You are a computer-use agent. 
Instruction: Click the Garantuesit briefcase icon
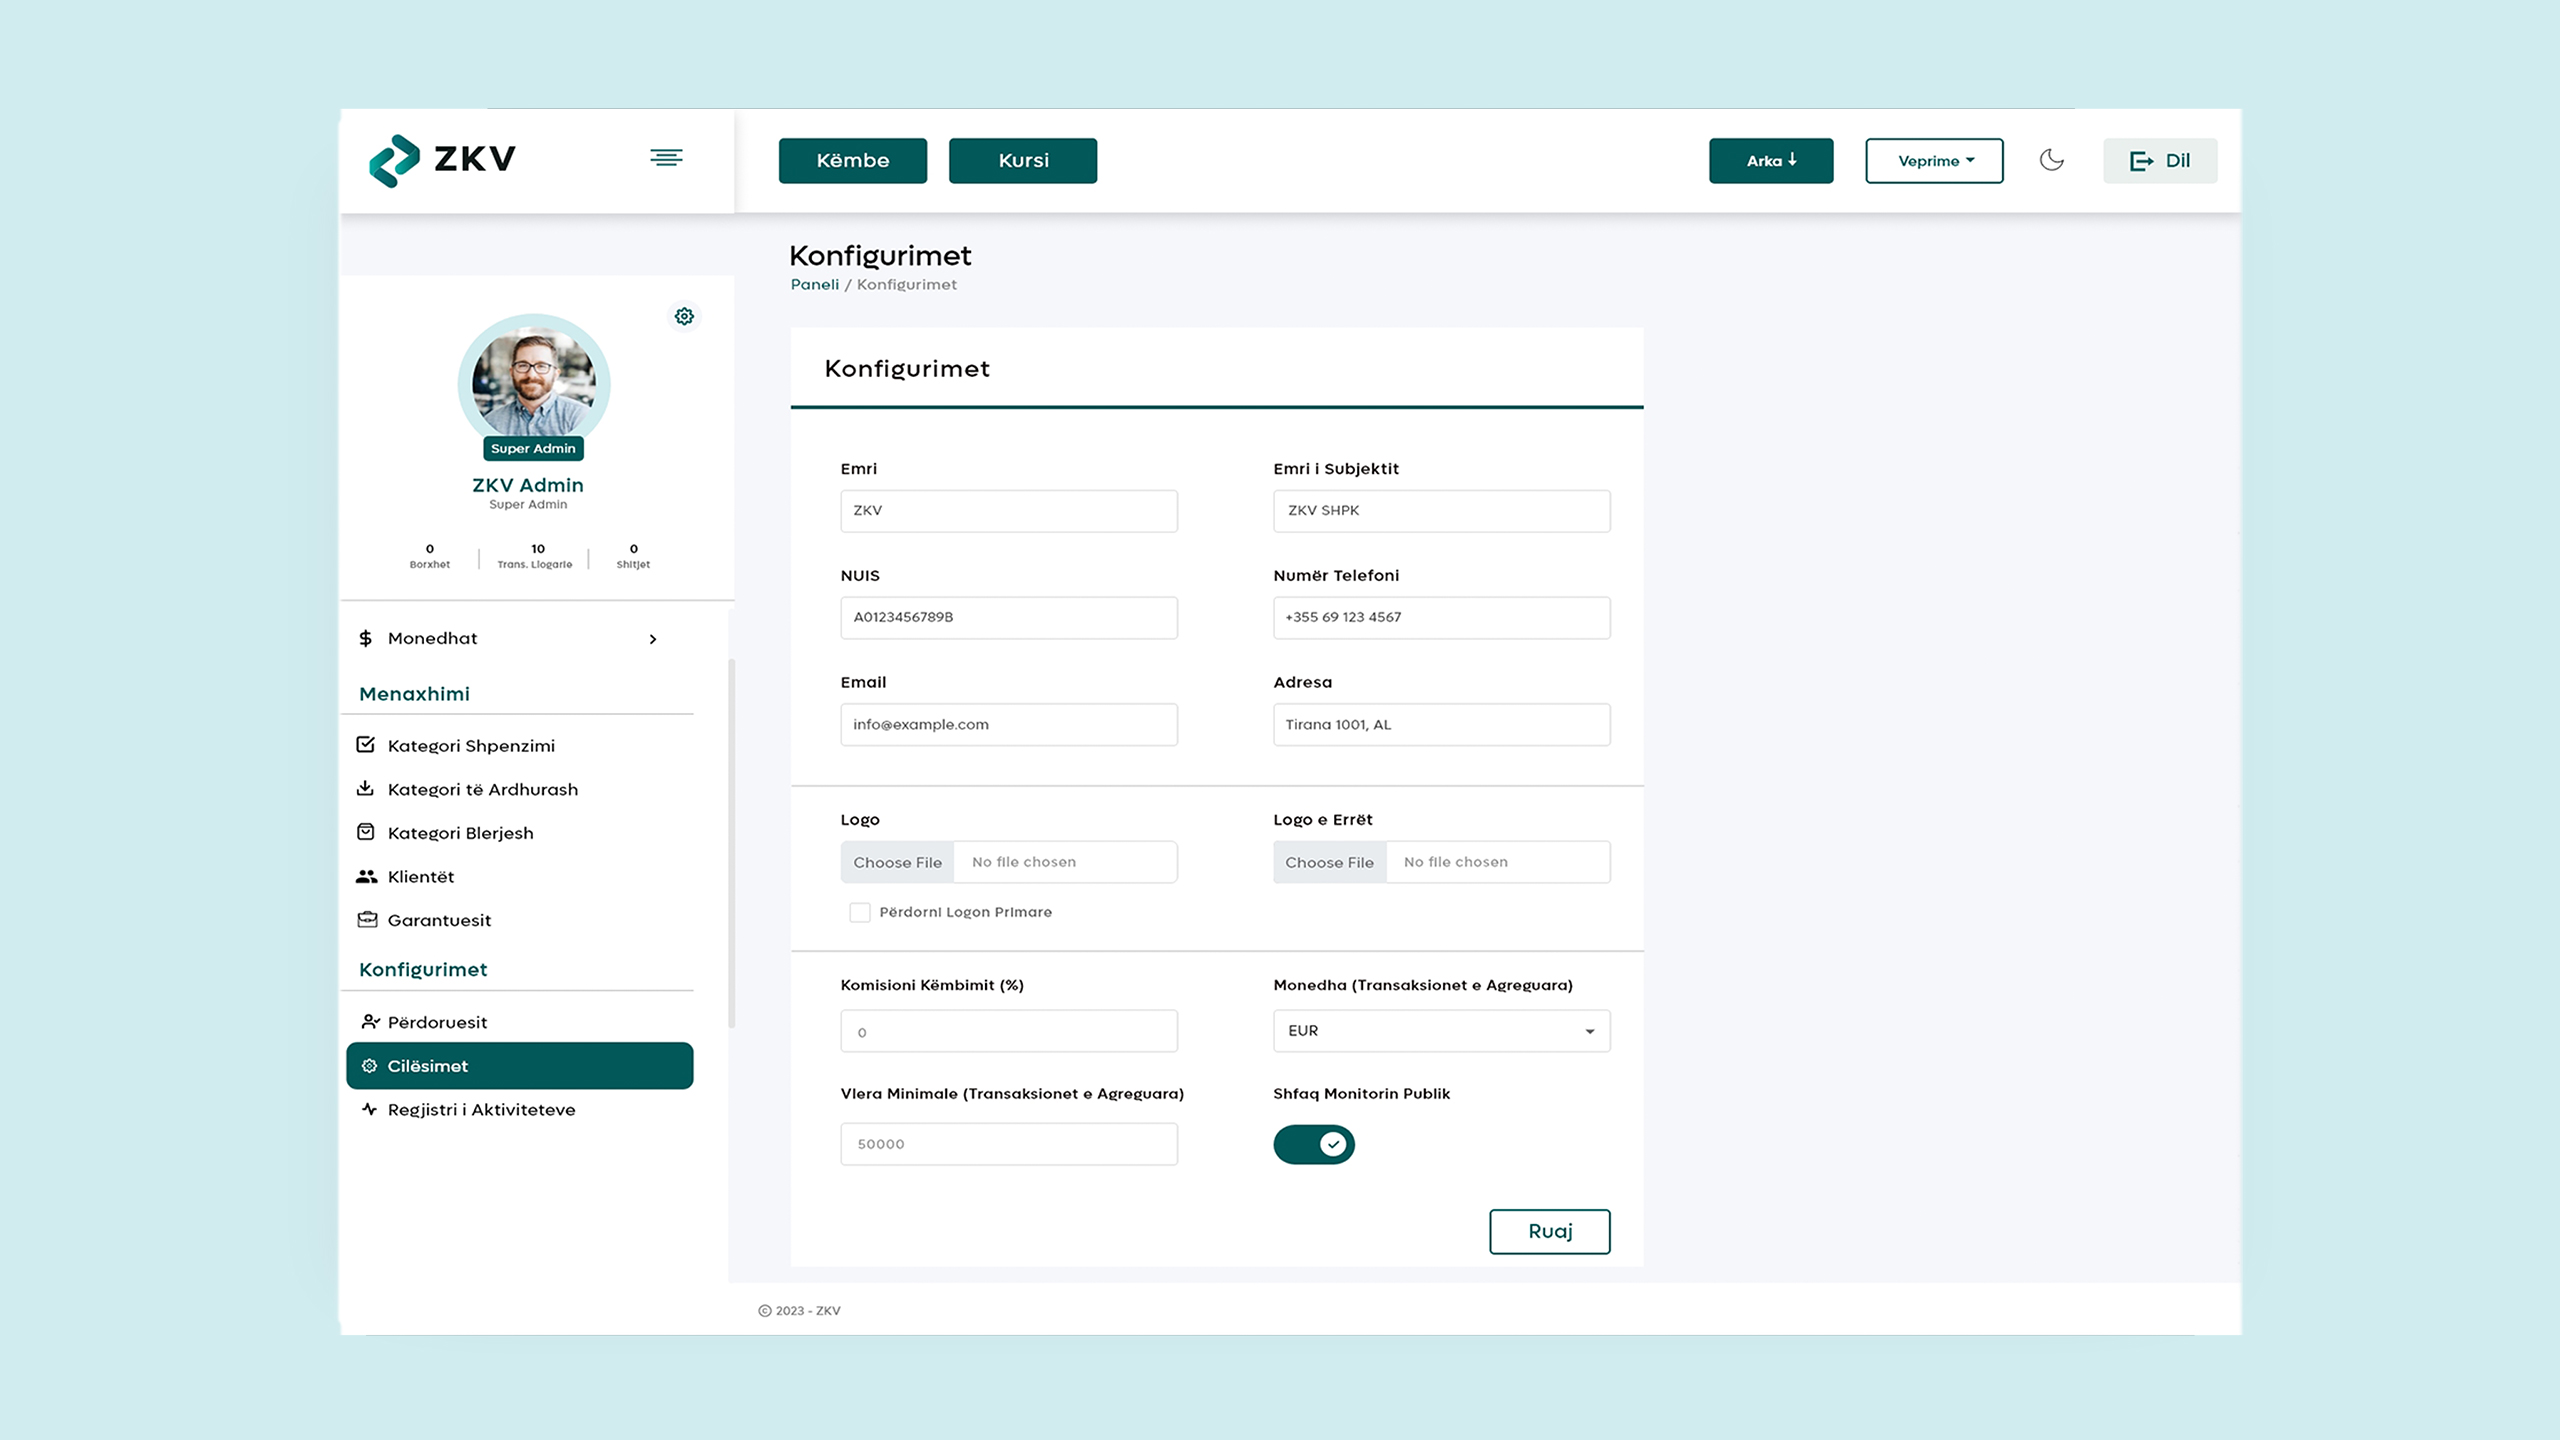coord(366,920)
